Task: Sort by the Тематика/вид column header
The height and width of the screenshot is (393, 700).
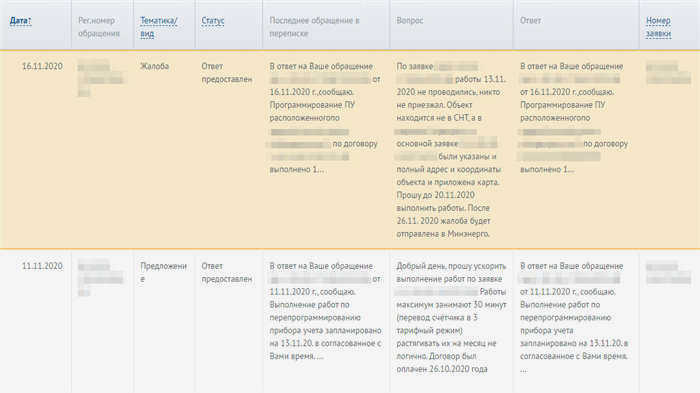Action: [158, 27]
